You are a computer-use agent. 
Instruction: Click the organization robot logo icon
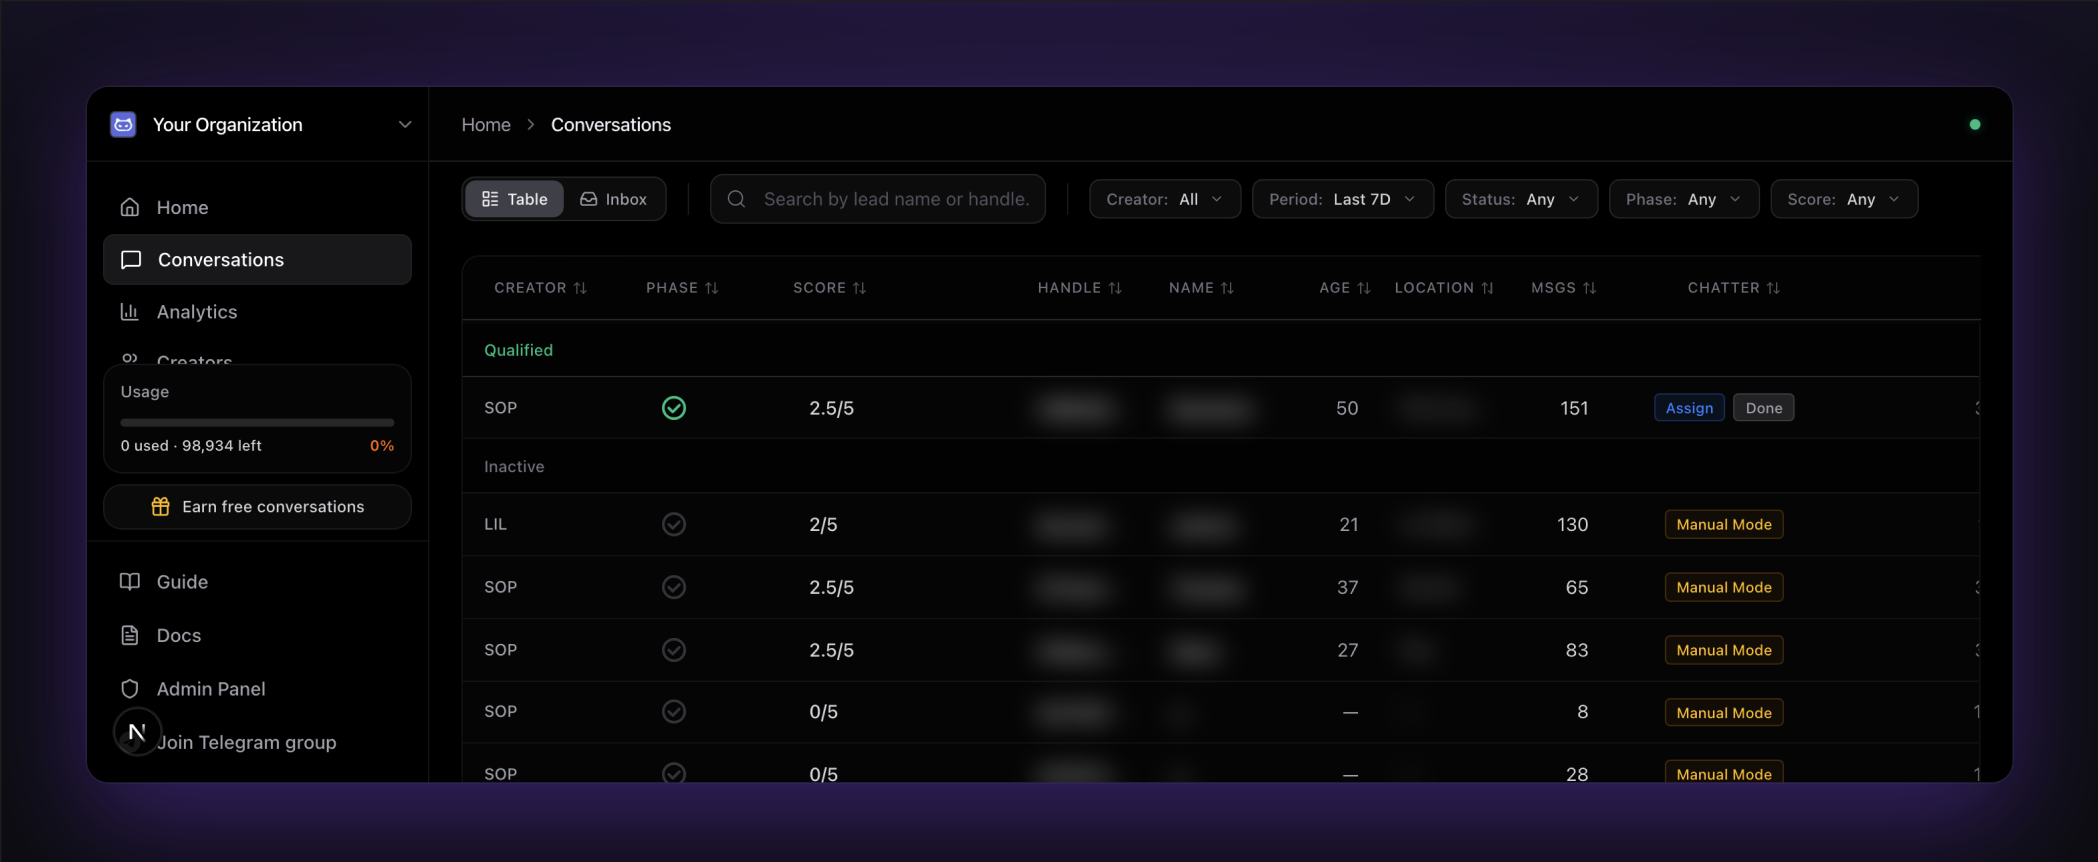coord(123,124)
